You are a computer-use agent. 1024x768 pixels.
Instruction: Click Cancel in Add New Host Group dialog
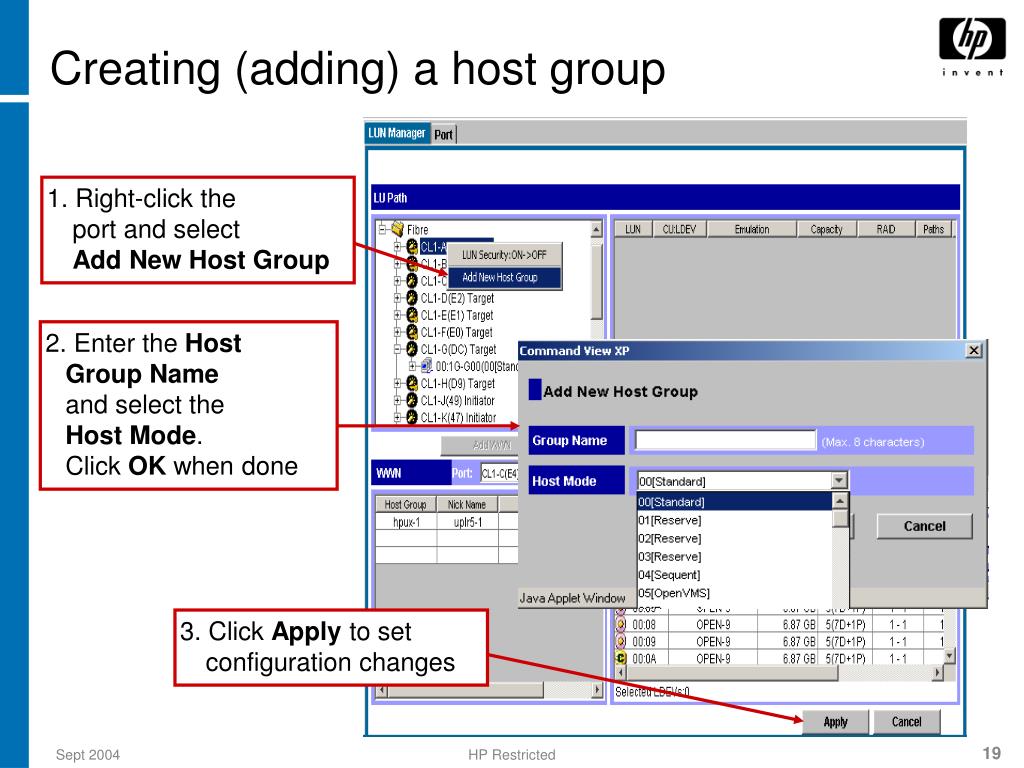pyautogui.click(x=924, y=526)
